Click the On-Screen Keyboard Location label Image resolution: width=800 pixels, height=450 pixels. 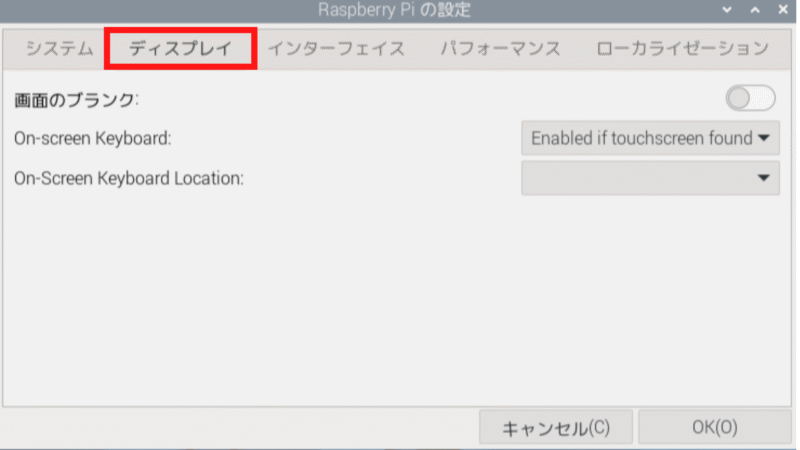click(129, 178)
